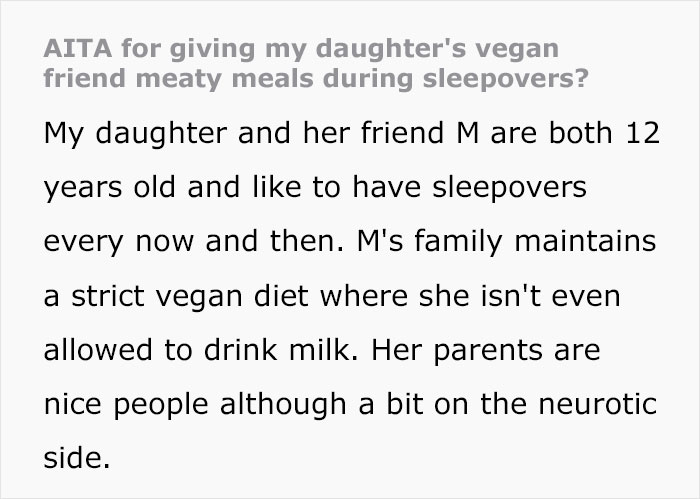Viewport: 700px width, 499px height.
Task: Click the words "years old" in the post
Action: (x=109, y=187)
